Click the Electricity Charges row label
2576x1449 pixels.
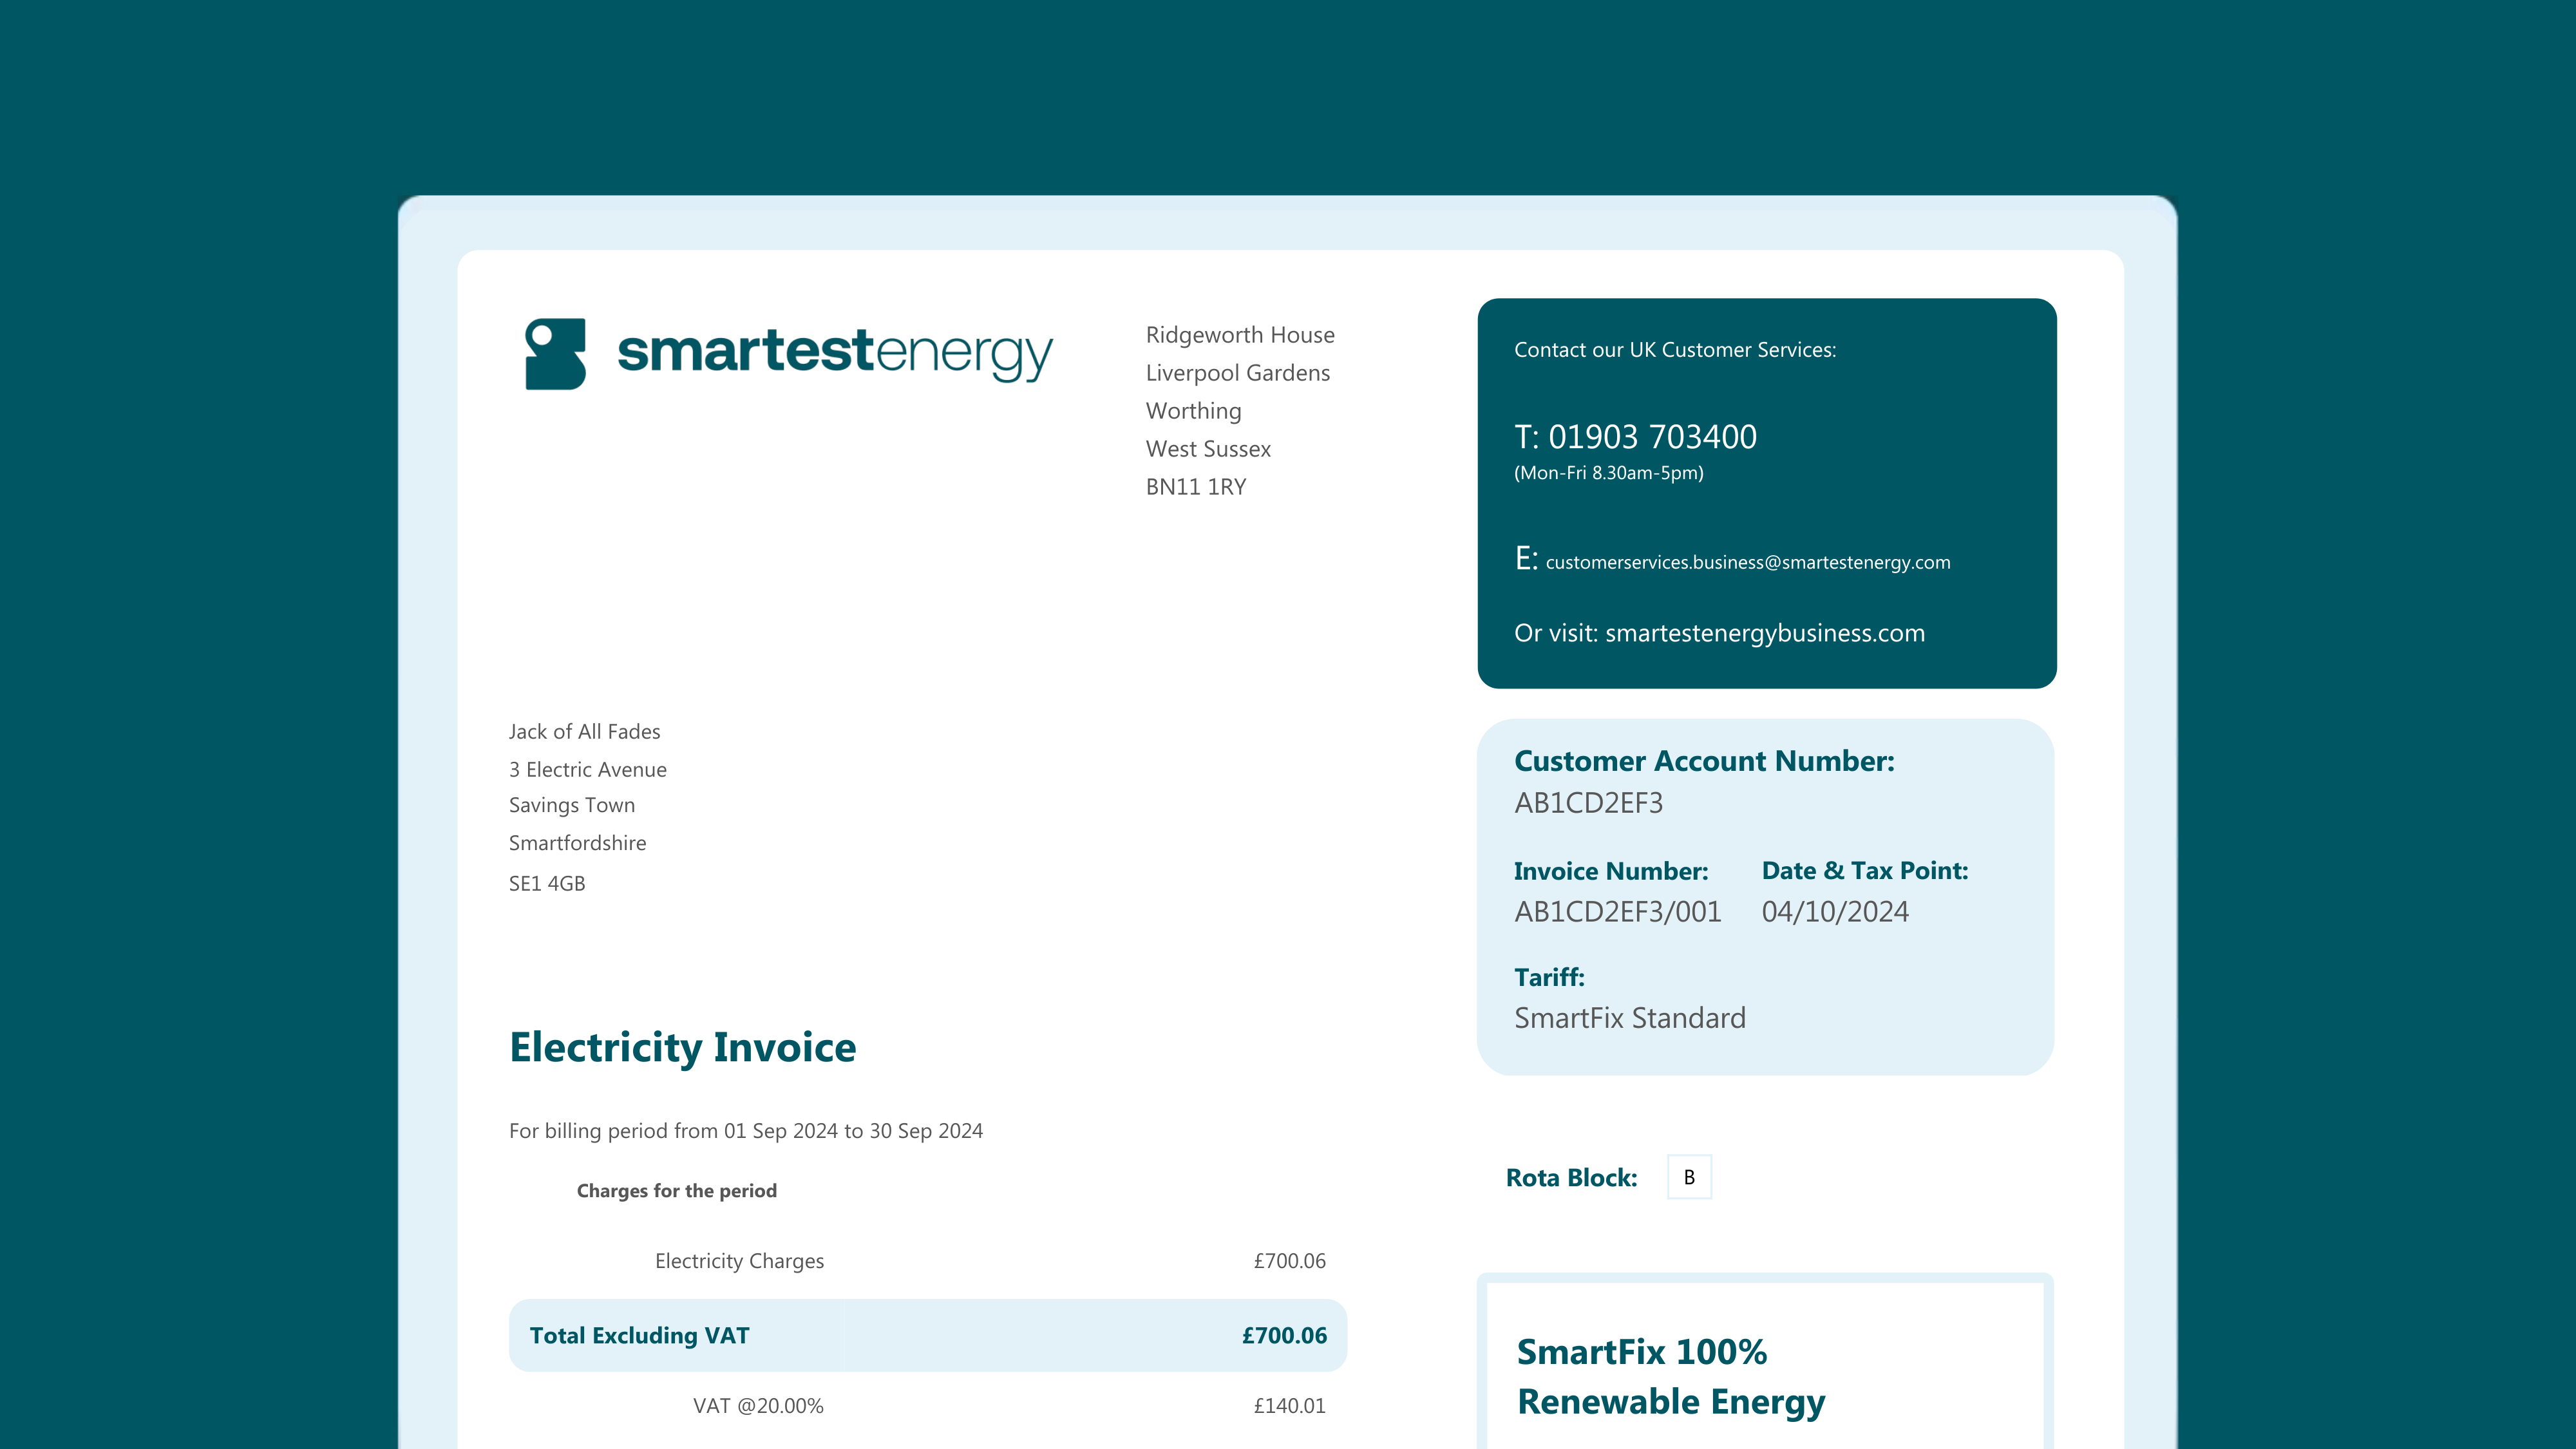(x=739, y=1261)
